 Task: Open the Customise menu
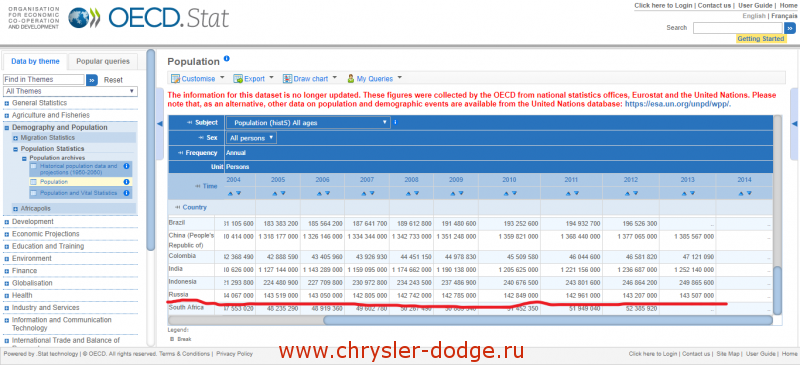click(197, 79)
